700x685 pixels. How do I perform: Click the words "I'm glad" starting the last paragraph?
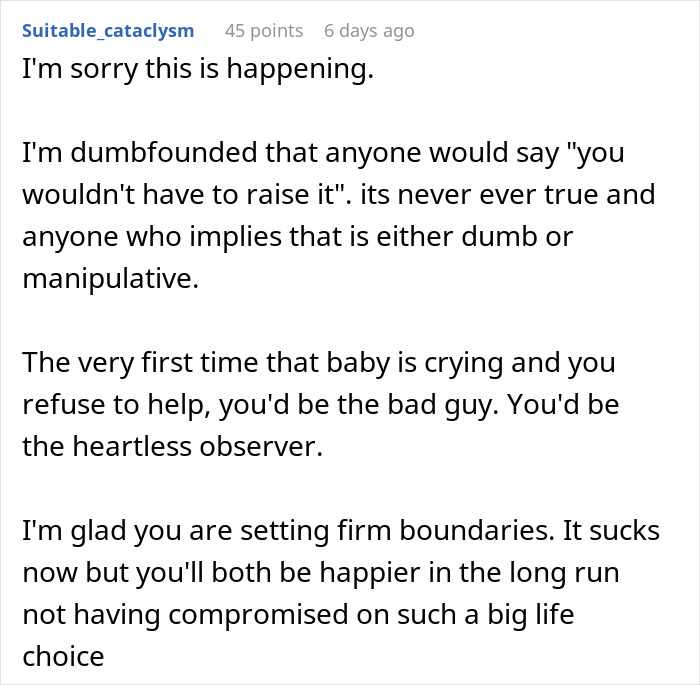tap(74, 530)
